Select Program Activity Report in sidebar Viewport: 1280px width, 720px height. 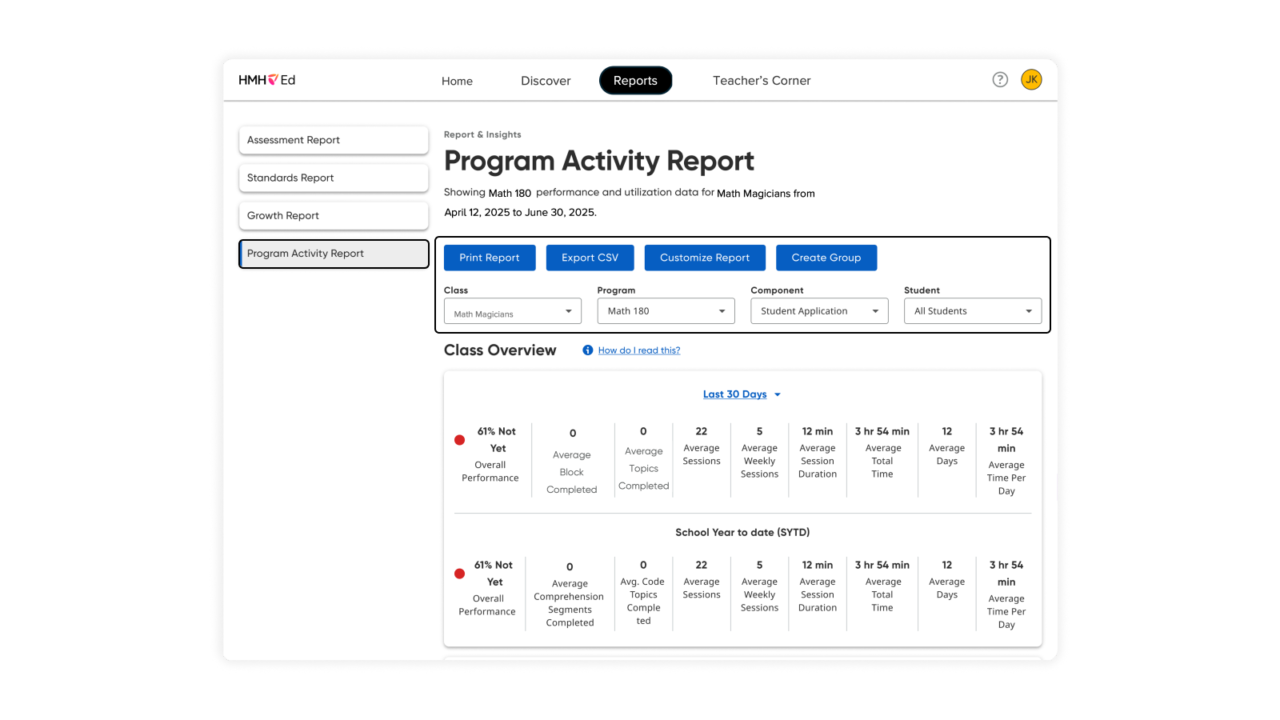tap(334, 254)
